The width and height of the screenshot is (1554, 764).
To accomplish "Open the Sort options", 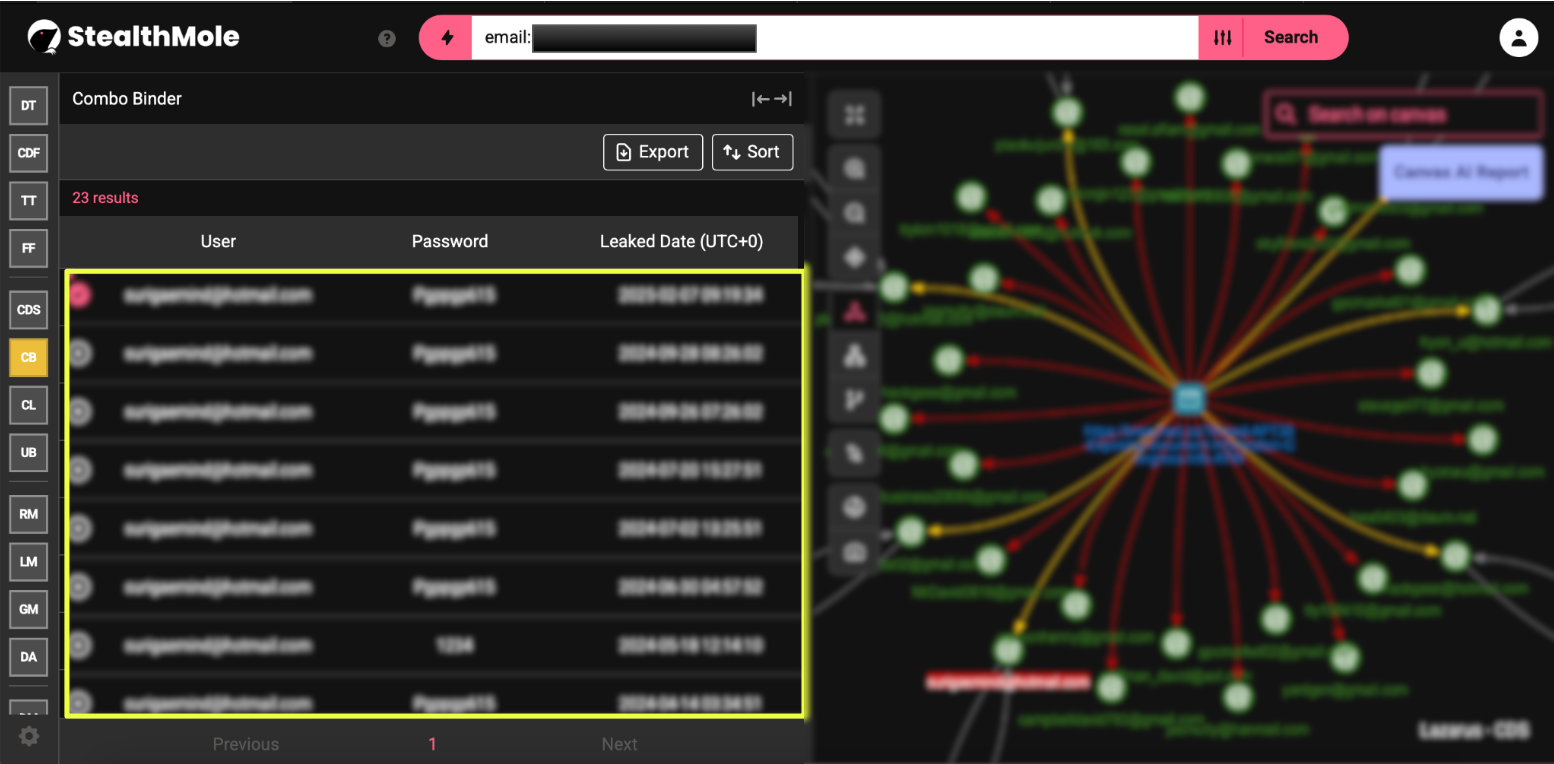I will (x=752, y=152).
